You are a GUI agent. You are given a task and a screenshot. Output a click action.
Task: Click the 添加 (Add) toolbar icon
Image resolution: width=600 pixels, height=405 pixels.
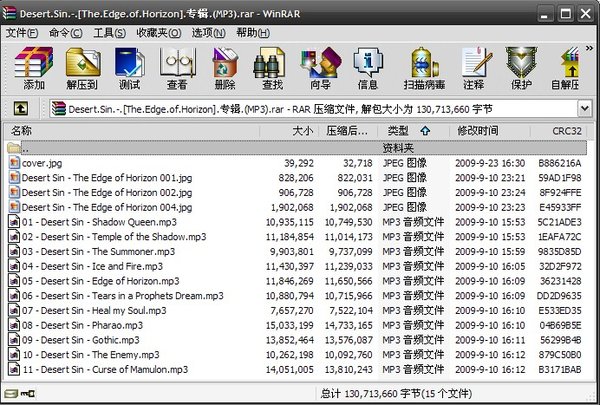pyautogui.click(x=34, y=68)
